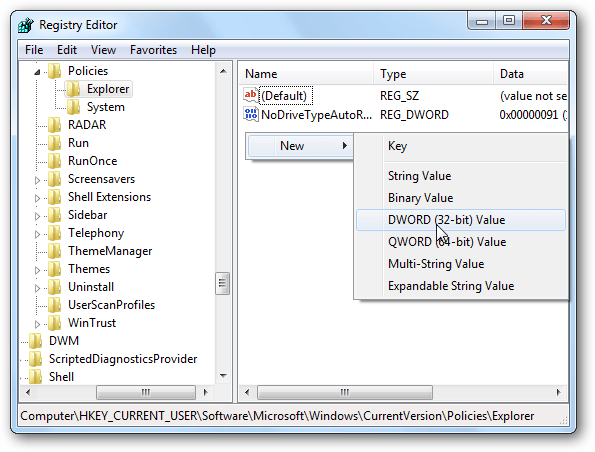Select the UserScanProfiles tree label
595x452 pixels.
click(x=112, y=305)
